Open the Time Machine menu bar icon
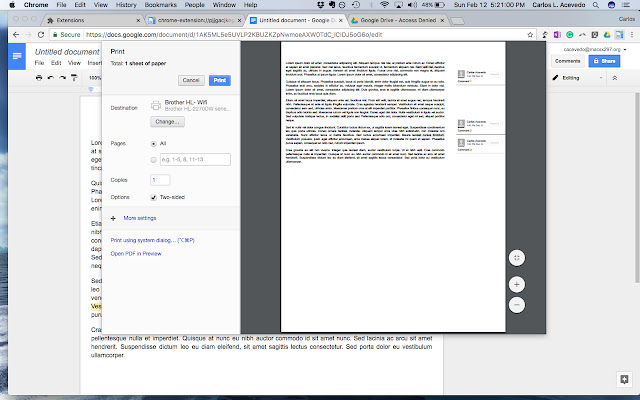640x400 pixels. [356, 5]
